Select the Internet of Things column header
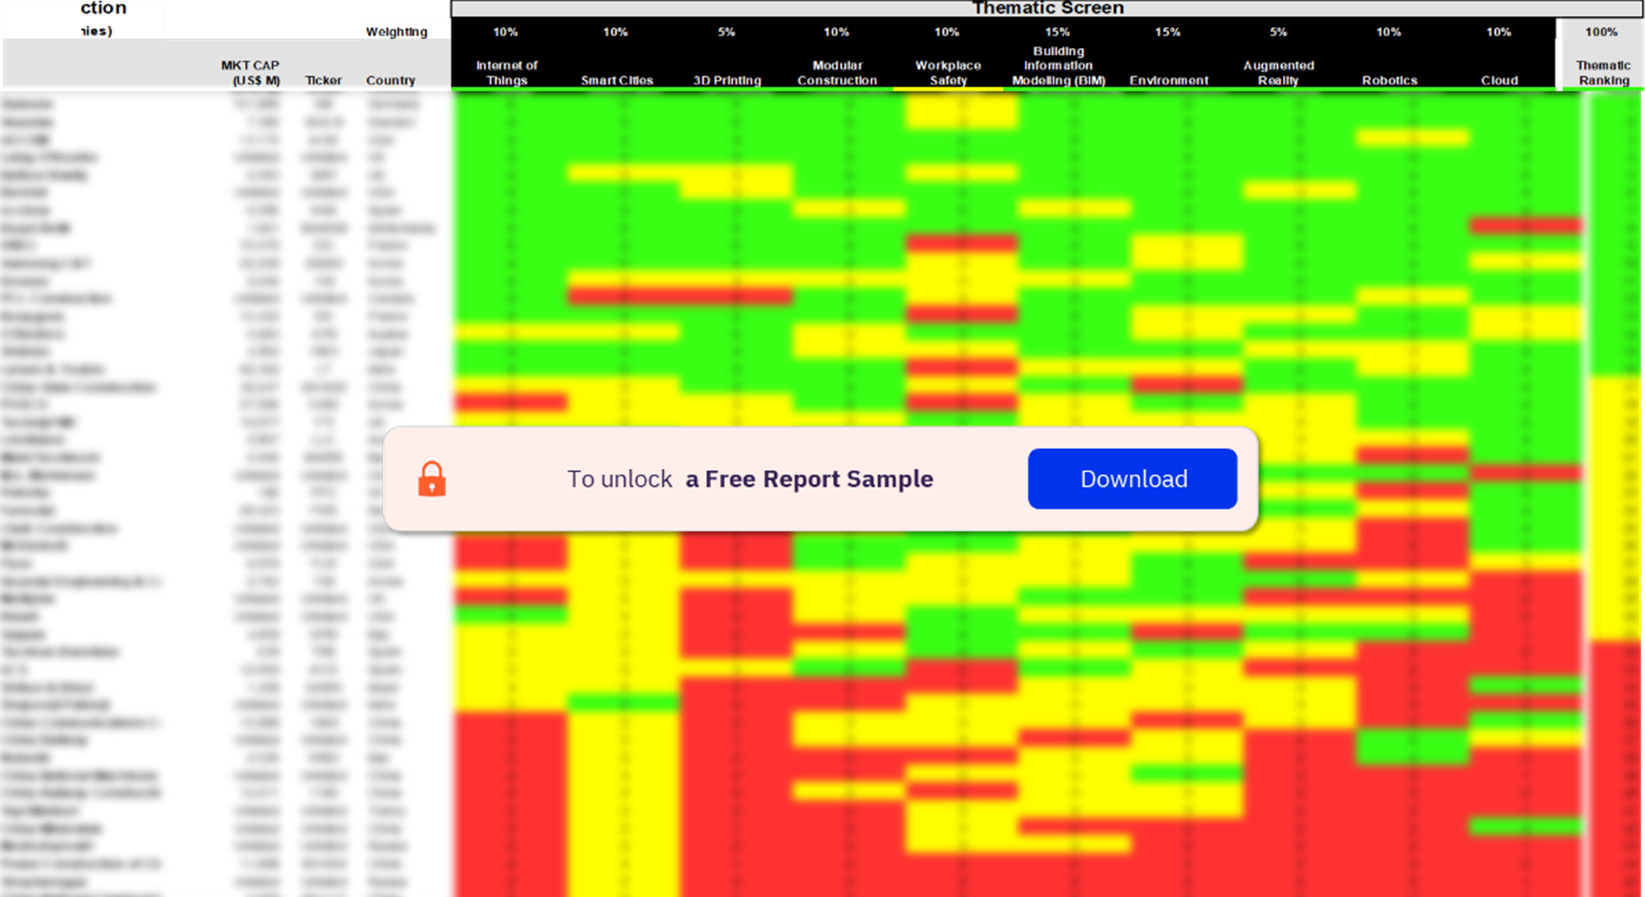The image size is (1645, 897). coord(506,72)
